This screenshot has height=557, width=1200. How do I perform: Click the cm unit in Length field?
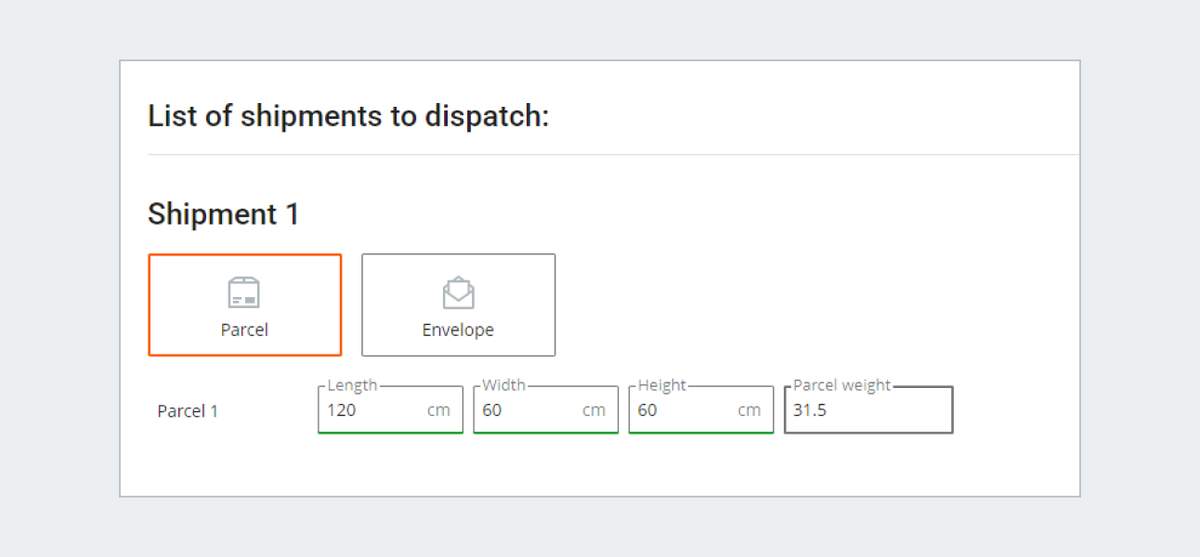pos(439,410)
